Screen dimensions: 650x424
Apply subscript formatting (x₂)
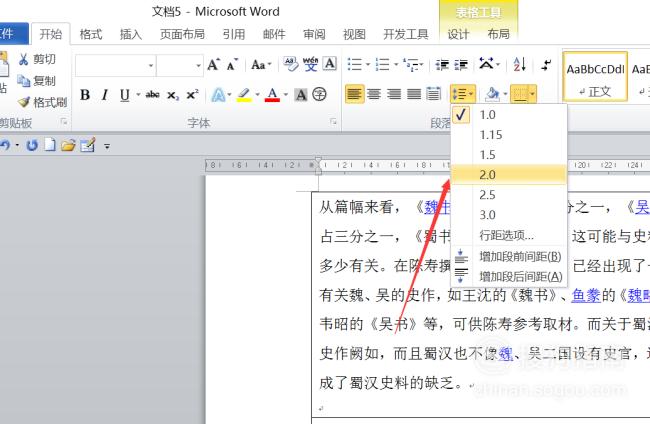[173, 95]
